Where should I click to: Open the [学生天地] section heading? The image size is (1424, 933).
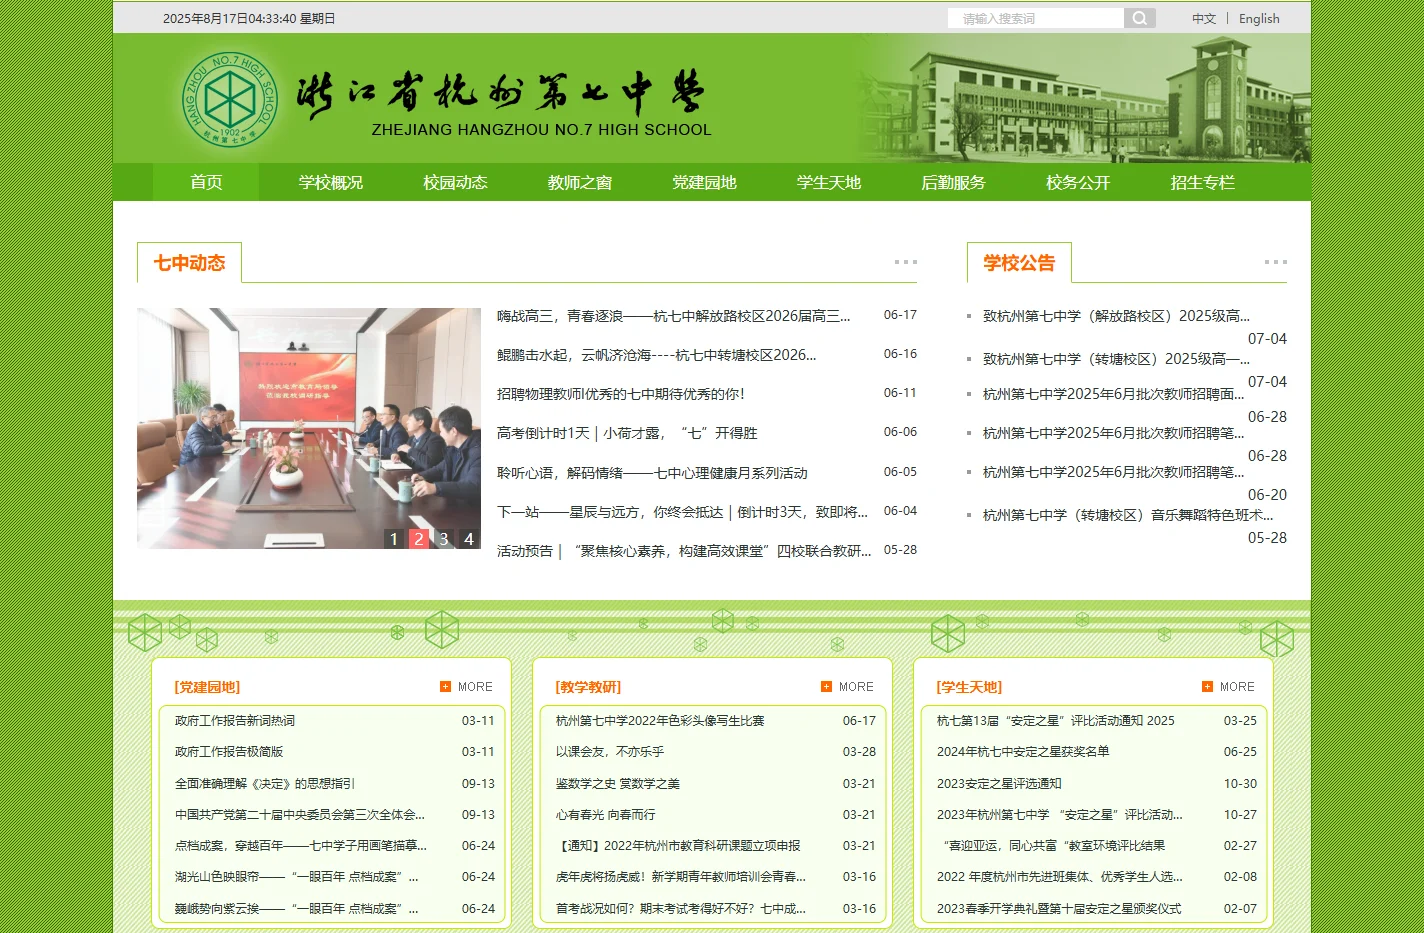[x=969, y=687]
